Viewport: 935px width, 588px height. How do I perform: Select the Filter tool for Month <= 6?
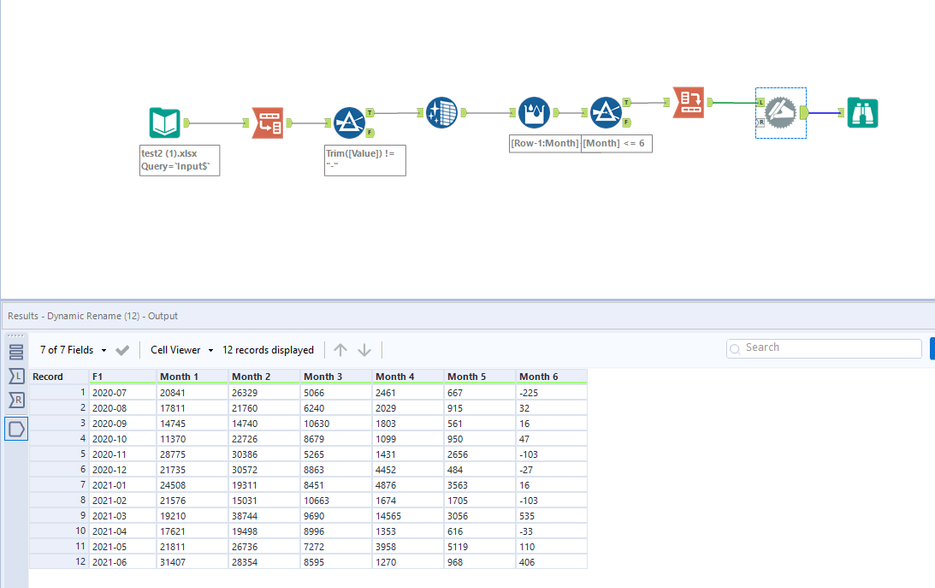coord(606,112)
